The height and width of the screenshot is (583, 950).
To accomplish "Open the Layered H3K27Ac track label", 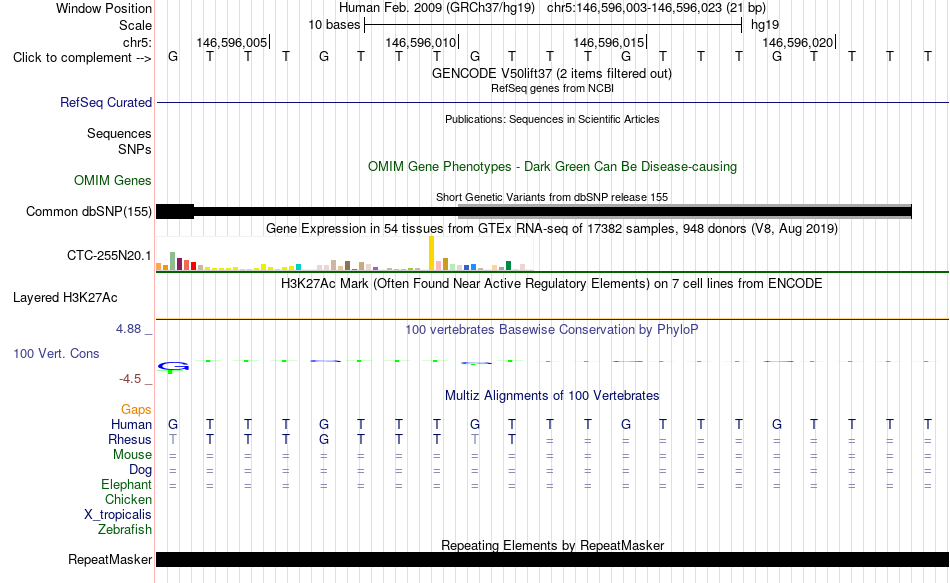I will [x=65, y=298].
